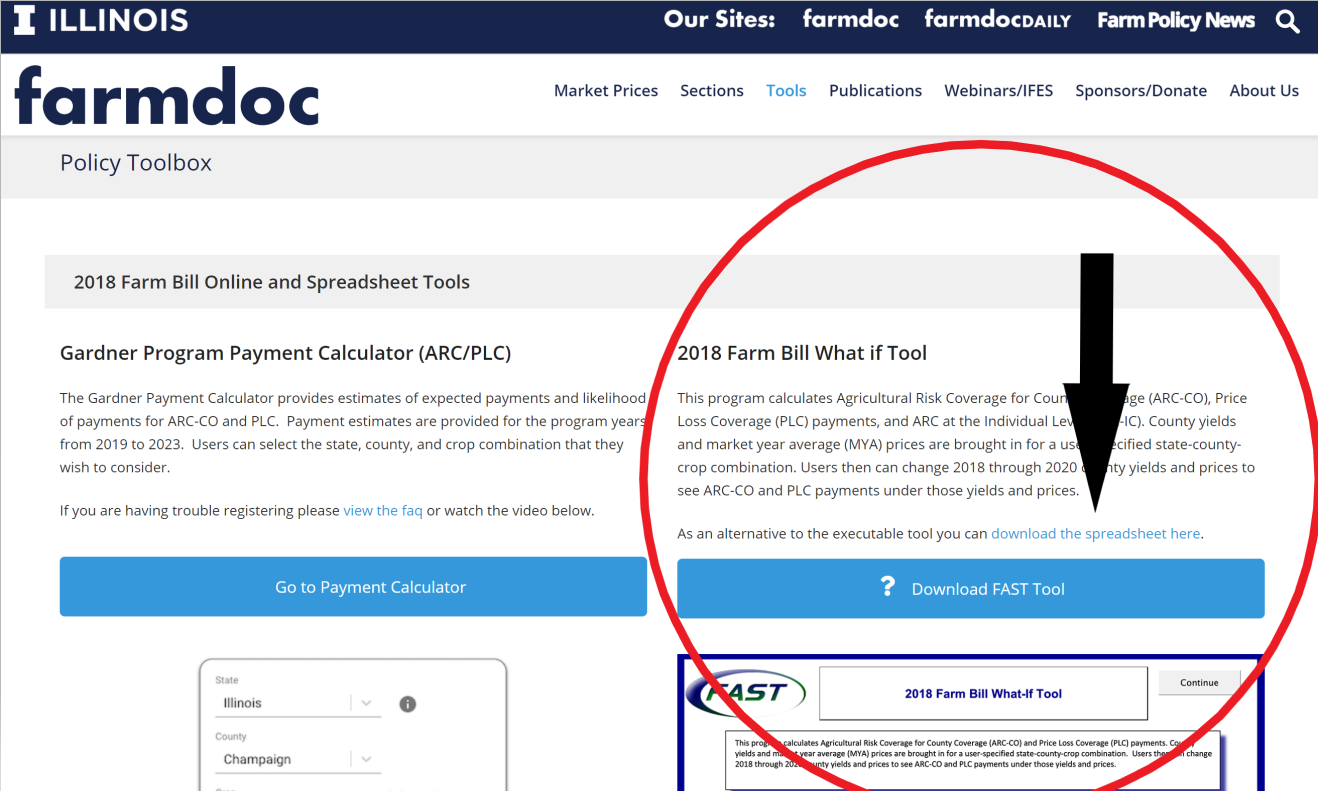Screen dimensions: 1318x791
Task: Click the FAST logo in tool preview
Action: tap(747, 692)
